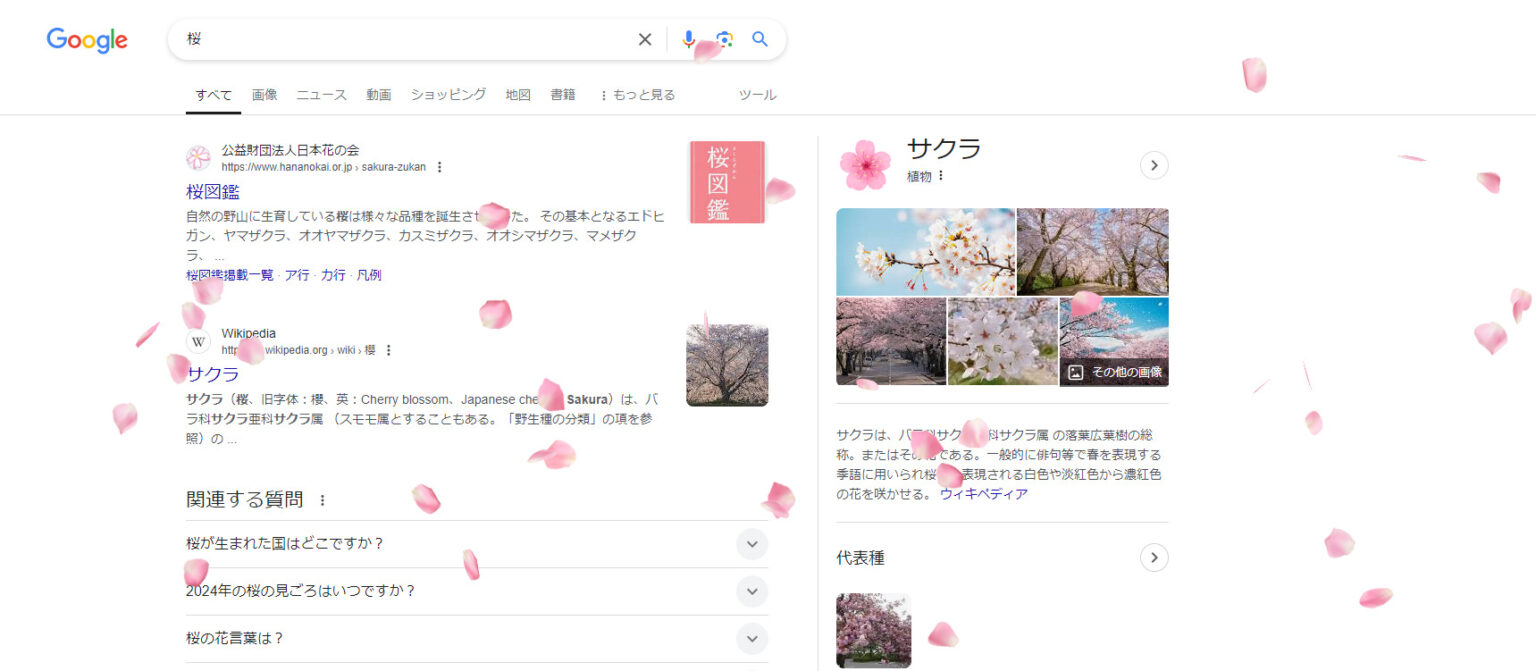Viewport: 1536px width, 671px height.
Task: Click the arrow next to サクラ title
Action: point(1154,165)
